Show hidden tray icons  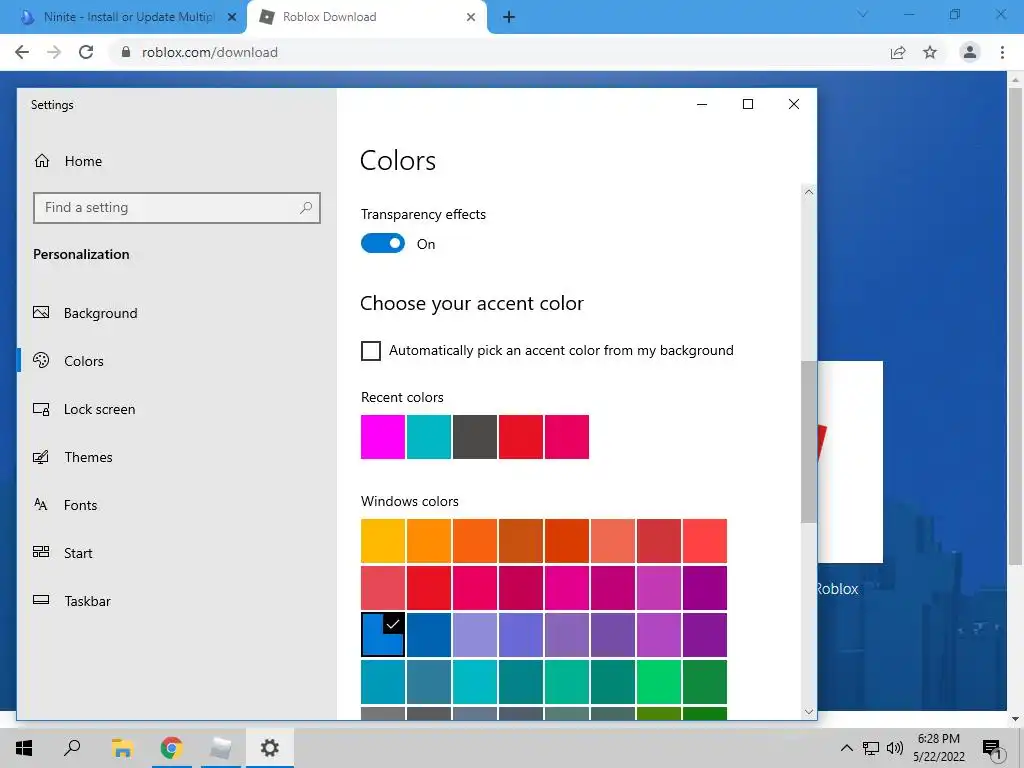tap(846, 748)
